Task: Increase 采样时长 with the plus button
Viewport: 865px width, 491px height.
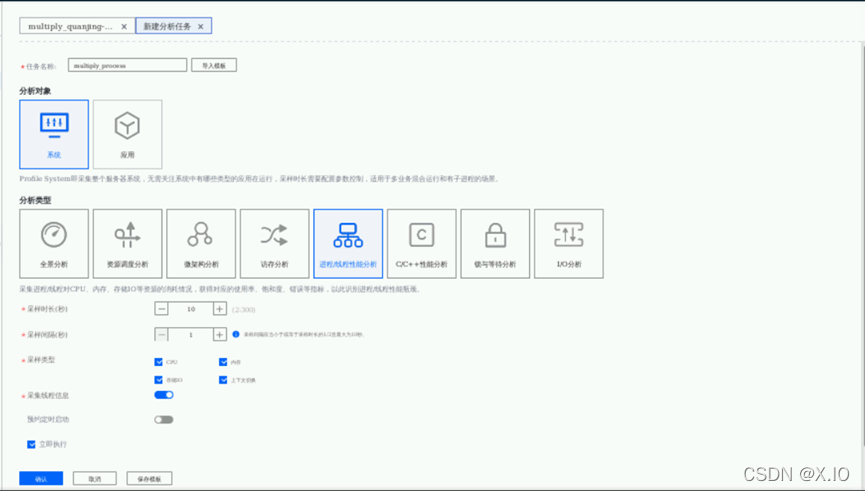Action: [x=220, y=309]
